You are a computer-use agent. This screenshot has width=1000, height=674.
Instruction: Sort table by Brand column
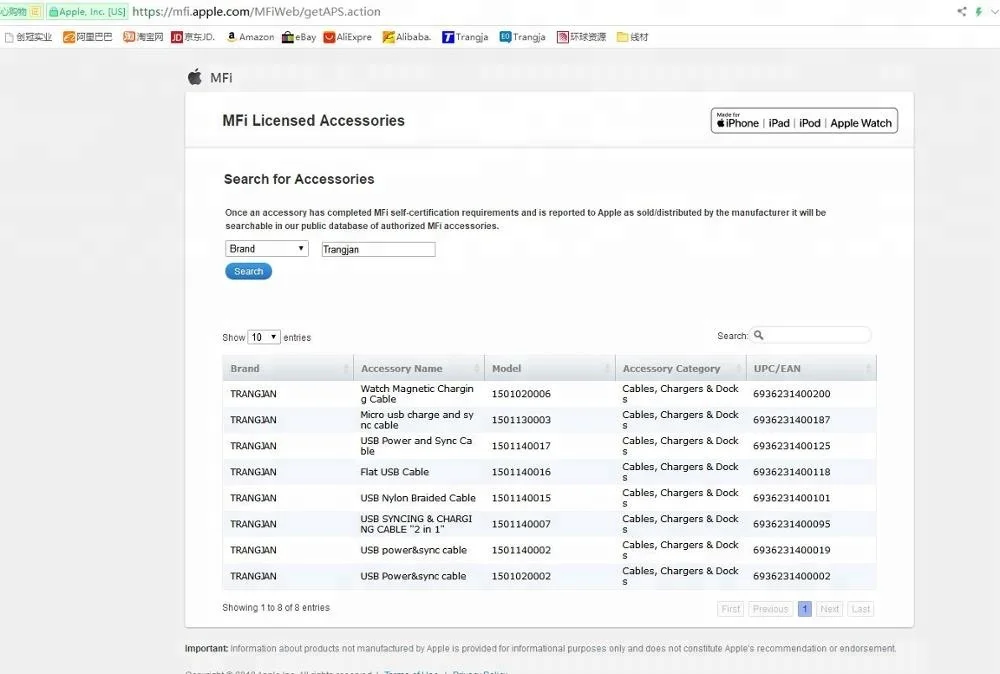tap(288, 368)
